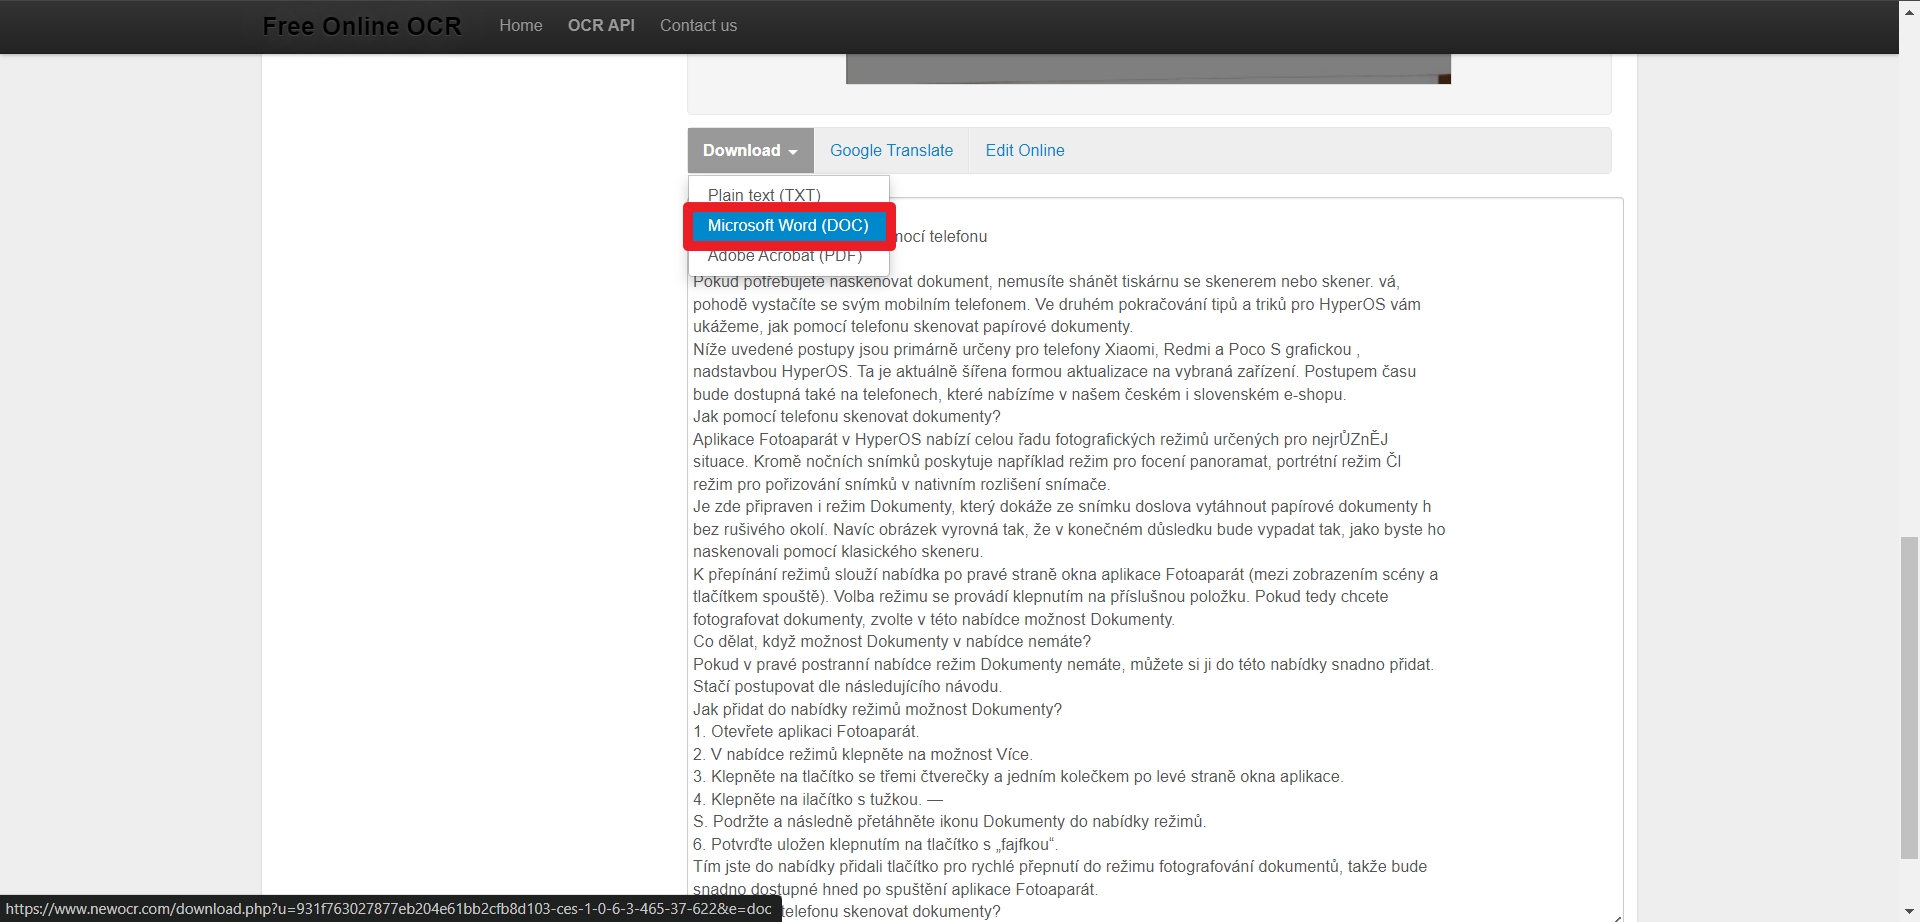Viewport: 1920px width, 922px height.
Task: Open the Contact us page
Action: coord(698,26)
